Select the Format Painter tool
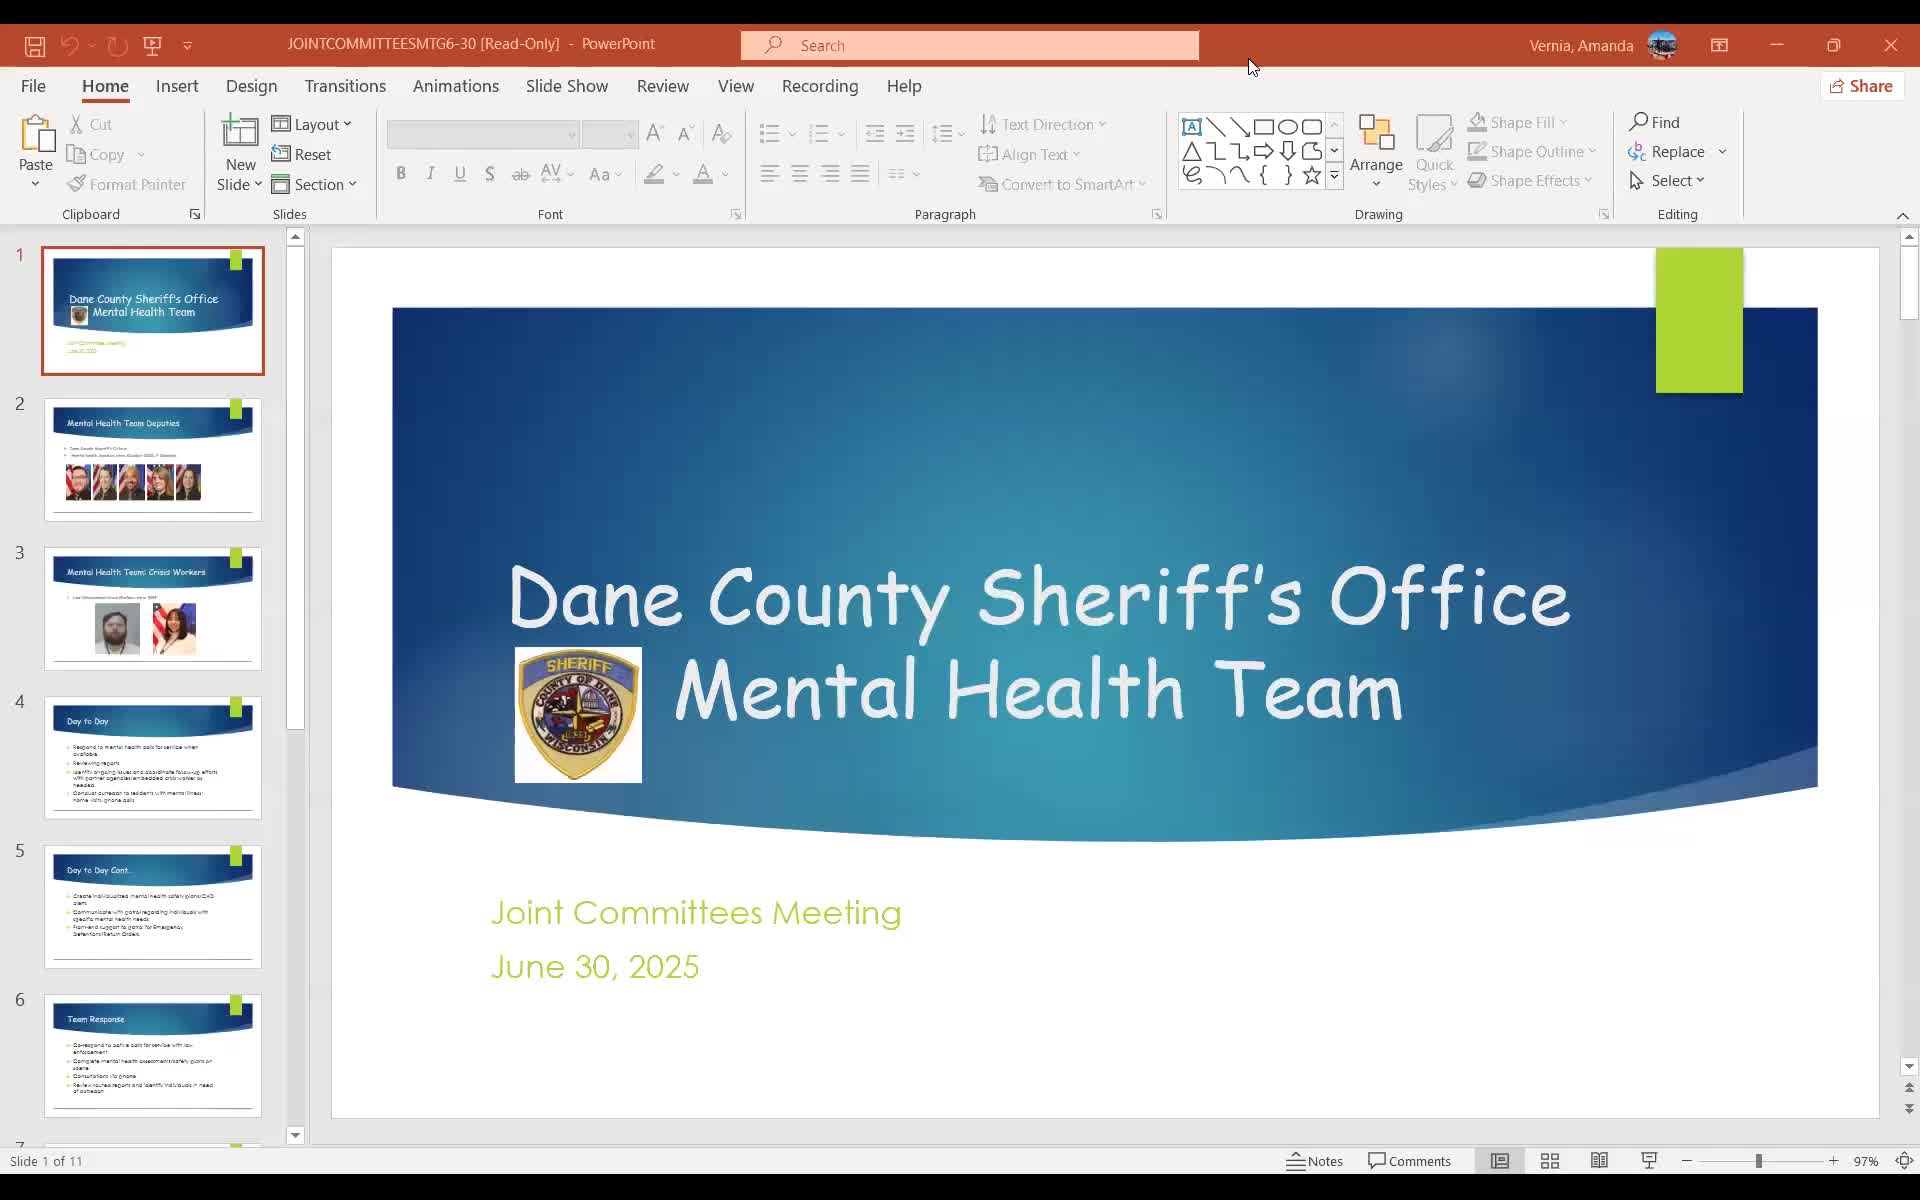Image resolution: width=1920 pixels, height=1200 pixels. [x=127, y=184]
